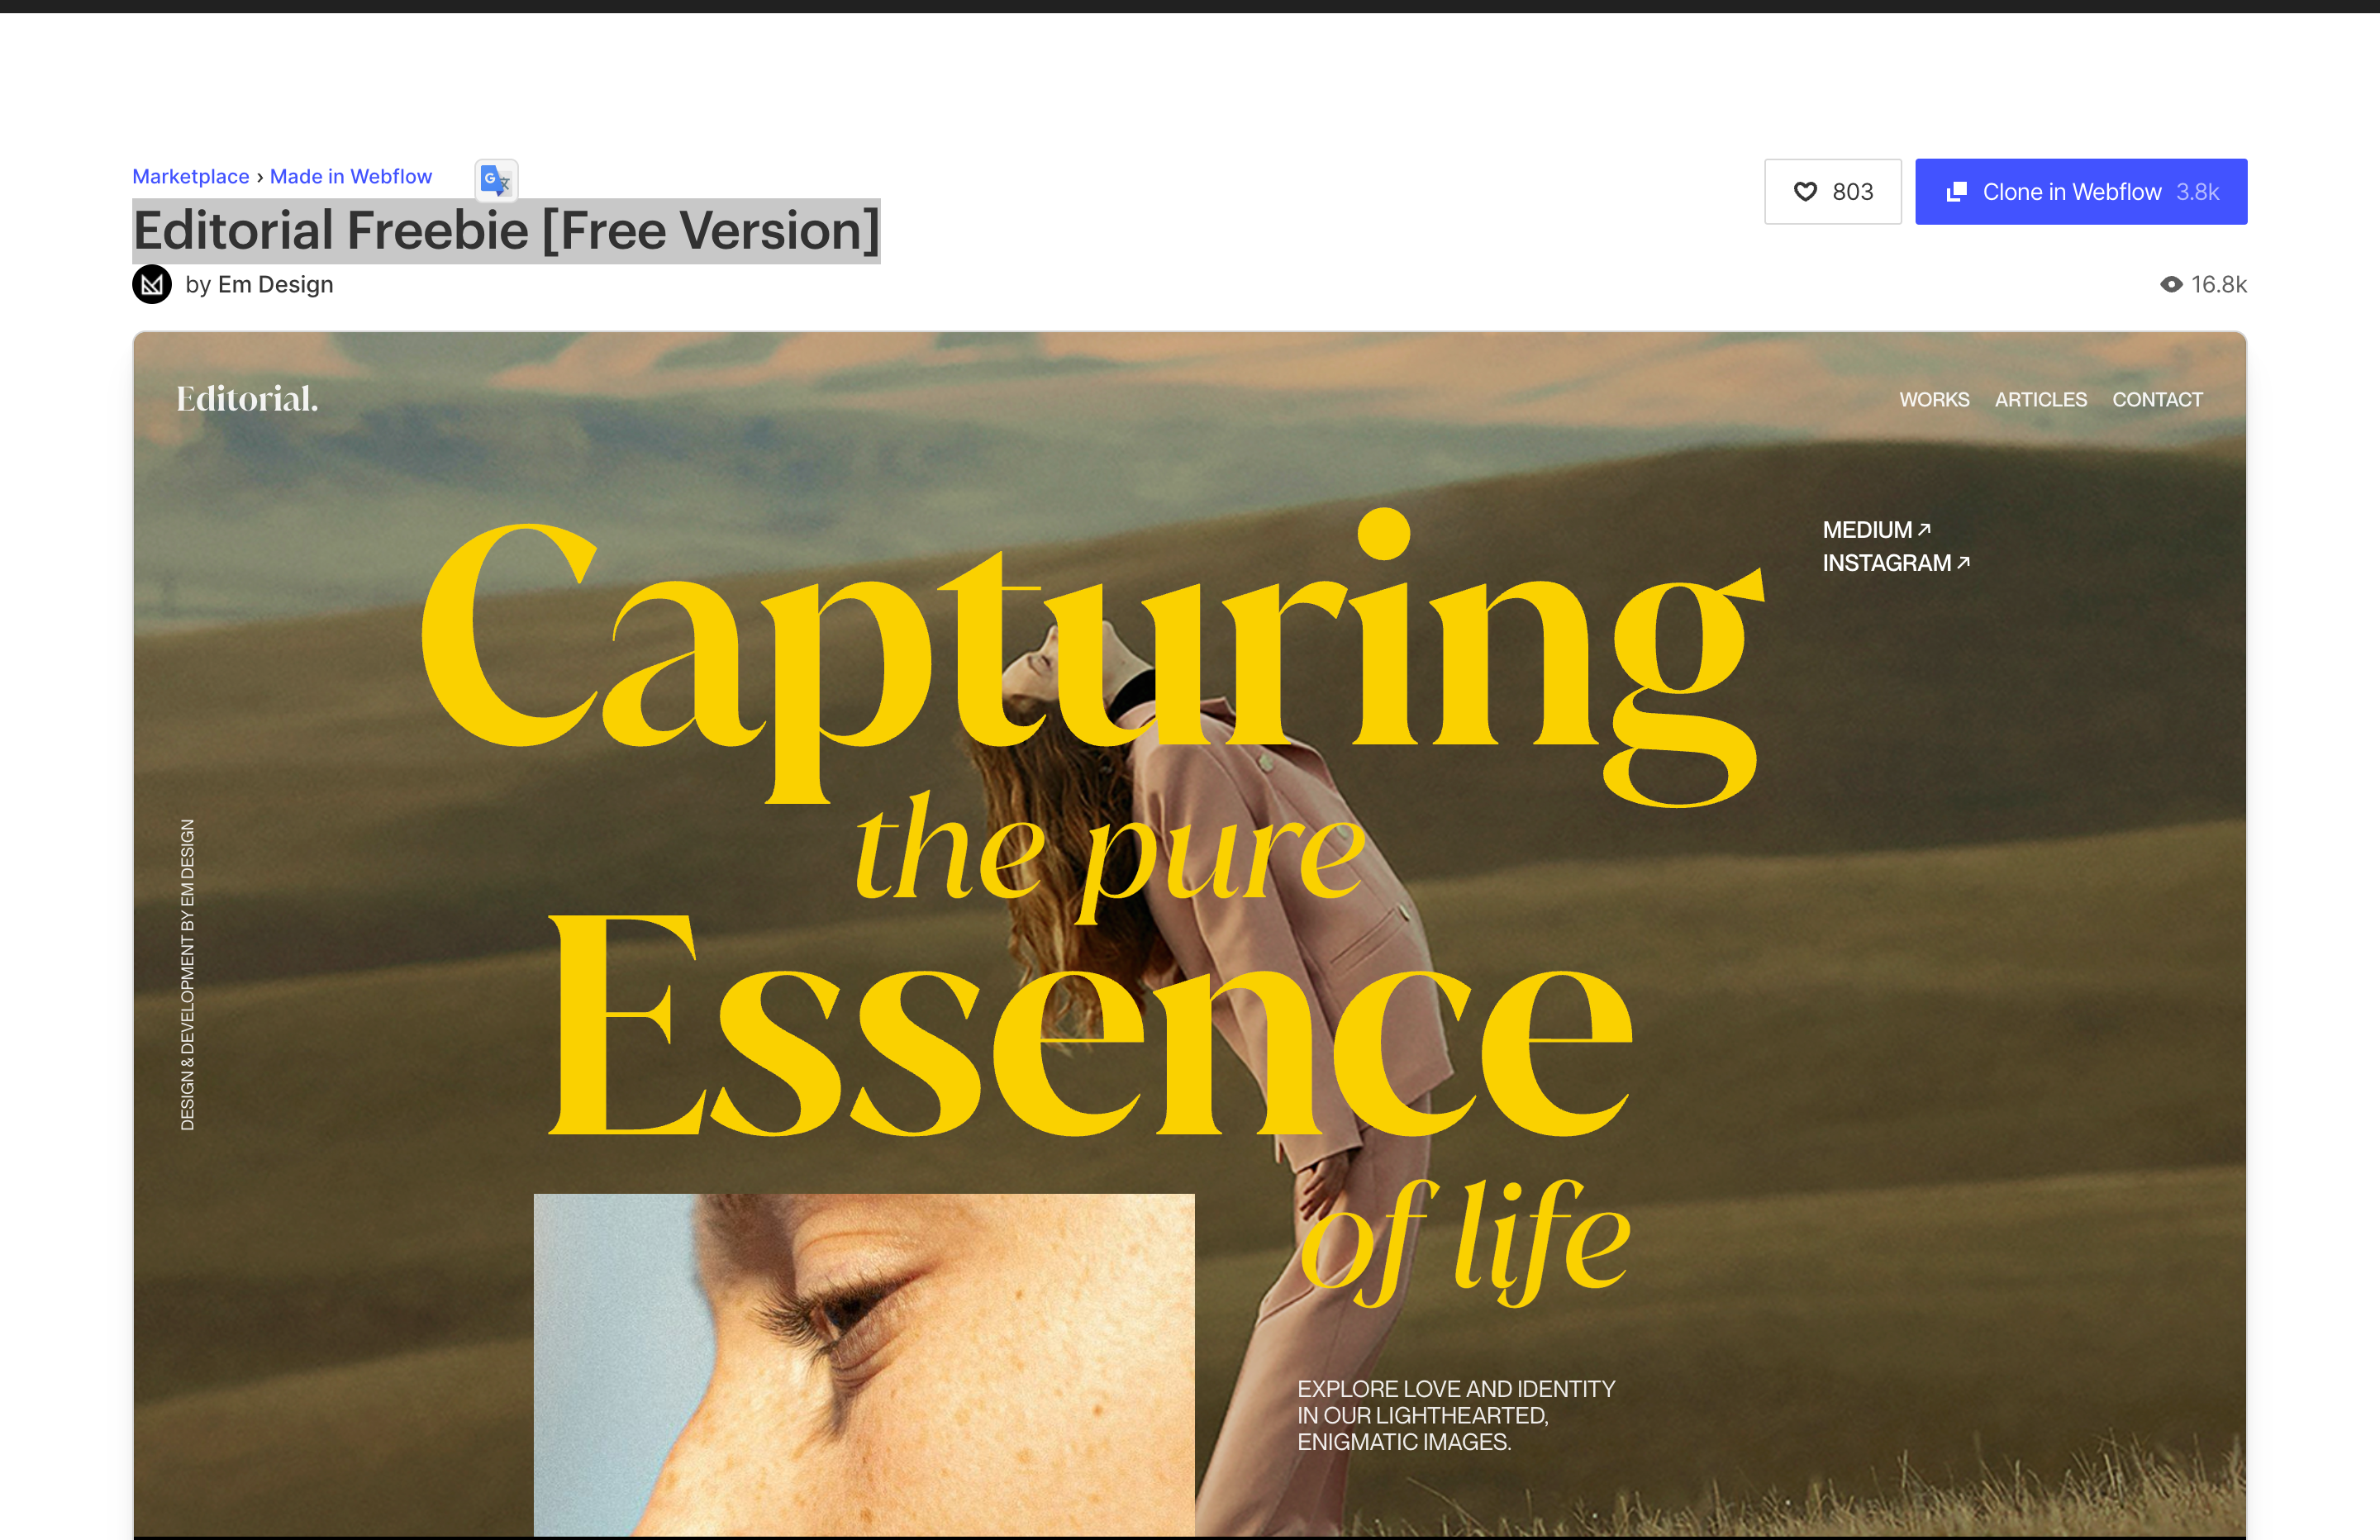Click the Editorial. site logo
Screen dimensions: 2380x1540
247,399
